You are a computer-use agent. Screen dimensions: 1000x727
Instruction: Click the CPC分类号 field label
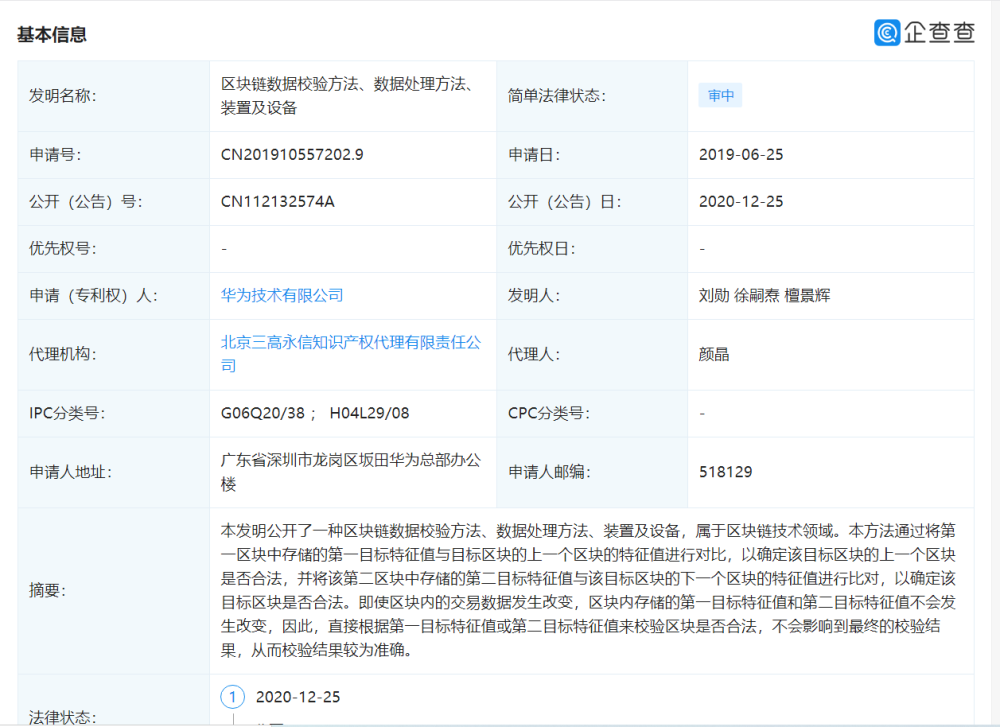[x=549, y=413]
